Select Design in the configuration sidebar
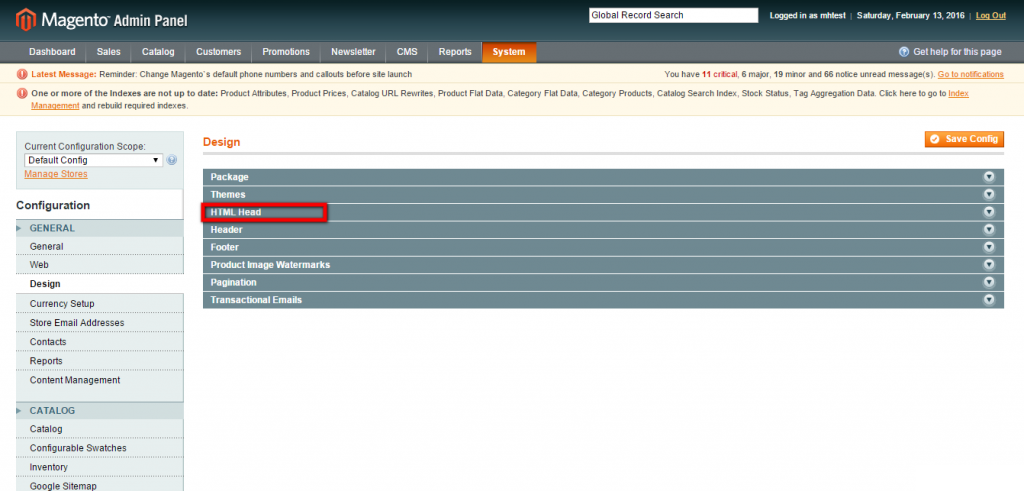 tap(100, 284)
